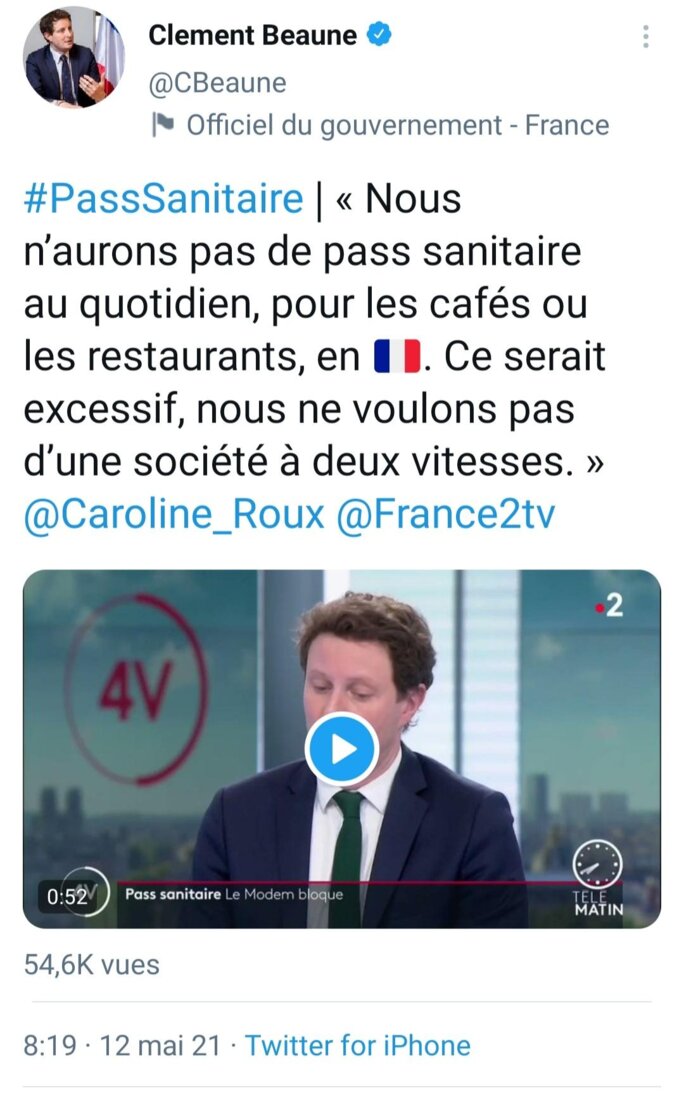Visit the @Caroline_Roux mention
This screenshot has height=1095, width=684.
(x=174, y=515)
